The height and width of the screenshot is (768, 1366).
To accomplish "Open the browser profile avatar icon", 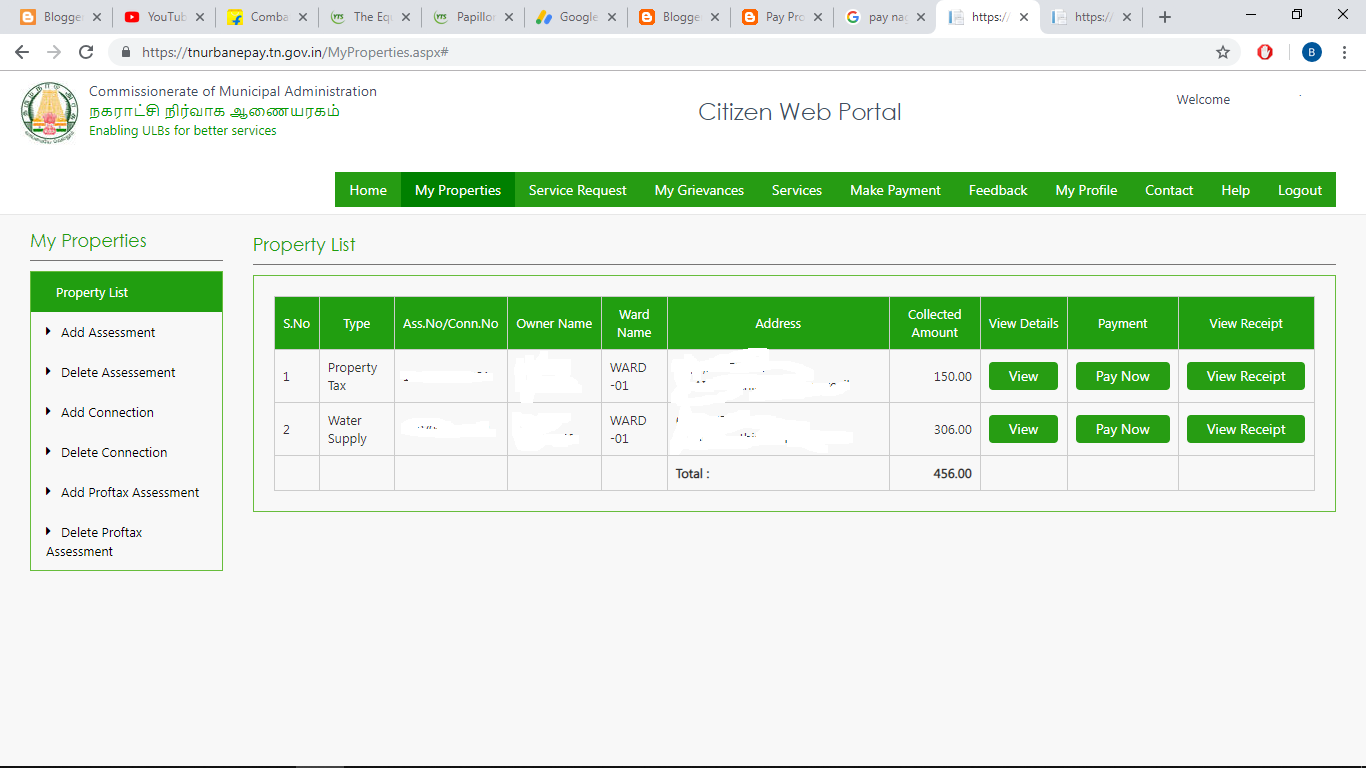I will 1311,52.
